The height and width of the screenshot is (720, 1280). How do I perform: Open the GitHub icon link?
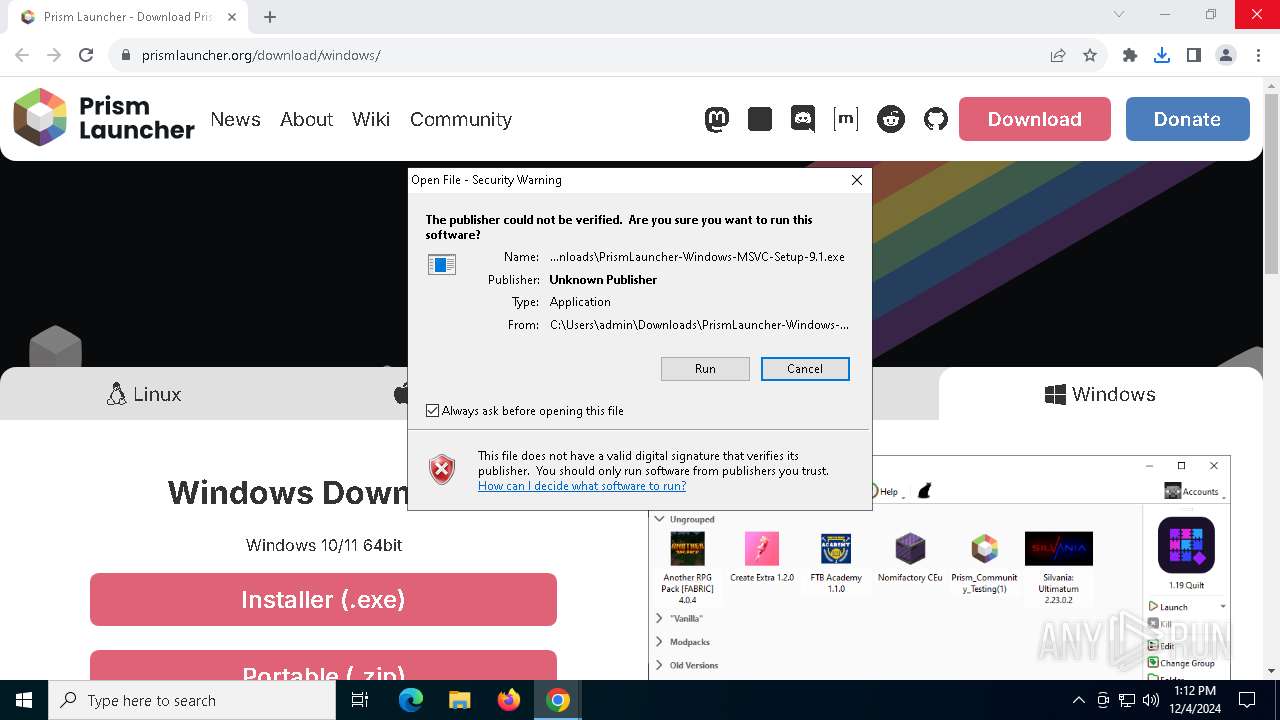click(x=935, y=119)
